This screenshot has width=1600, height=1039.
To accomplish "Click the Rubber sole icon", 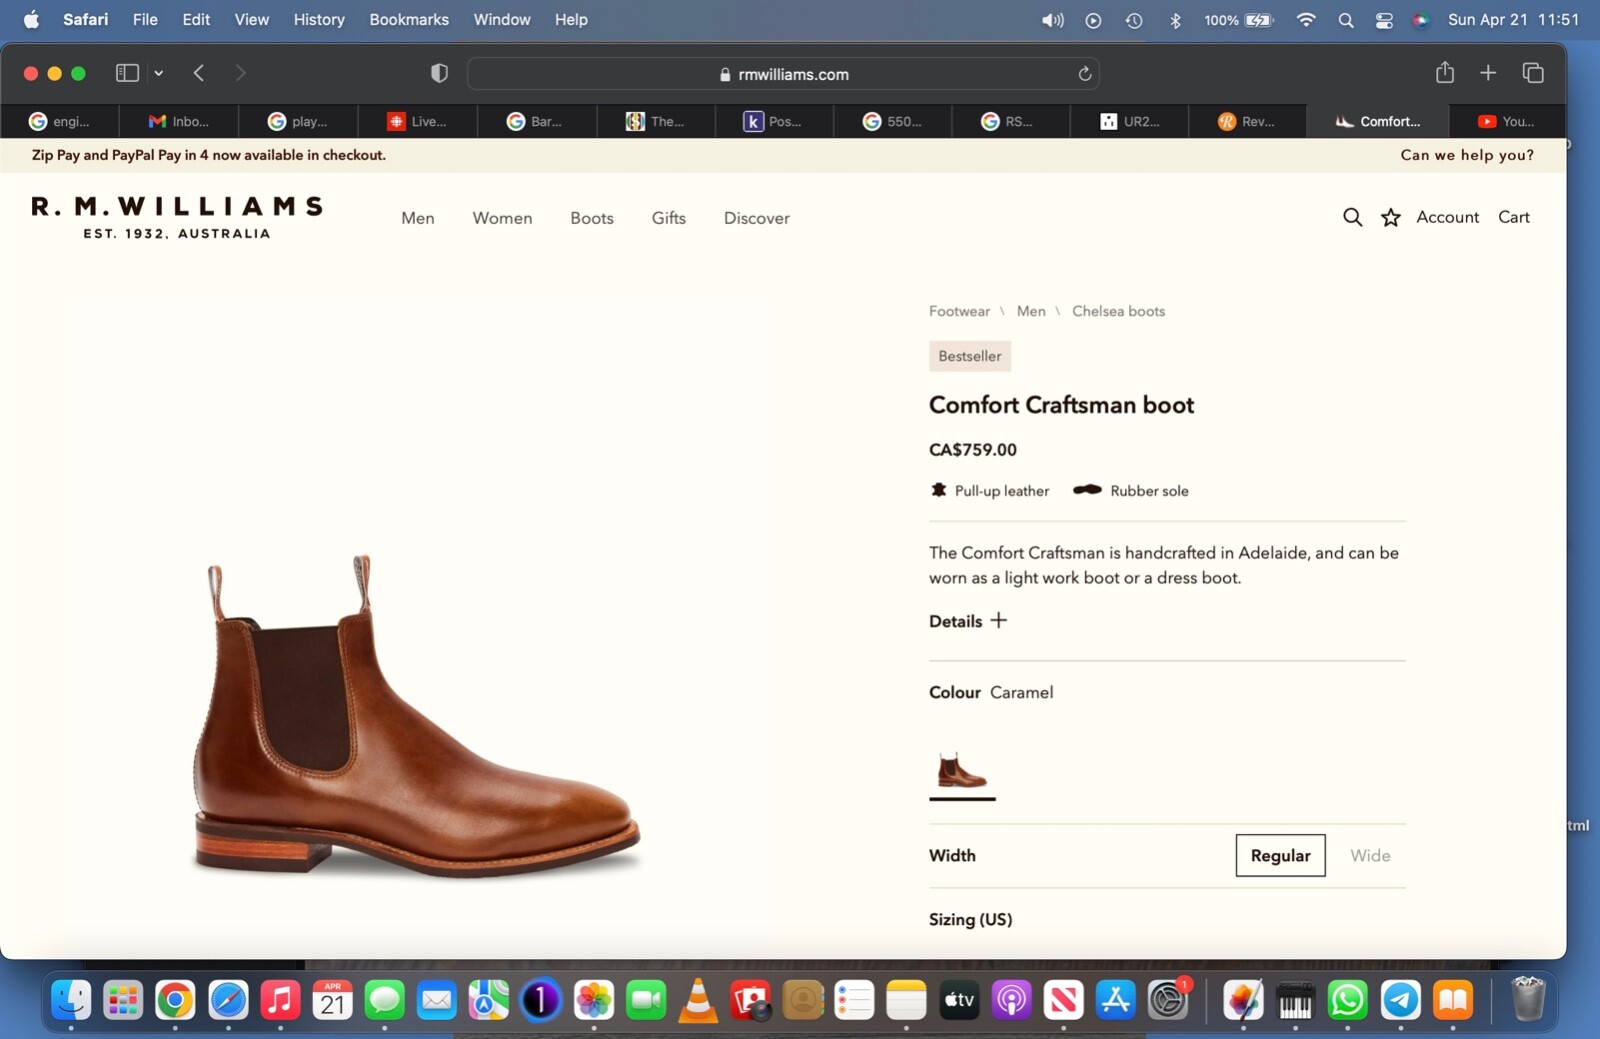I will 1087,490.
